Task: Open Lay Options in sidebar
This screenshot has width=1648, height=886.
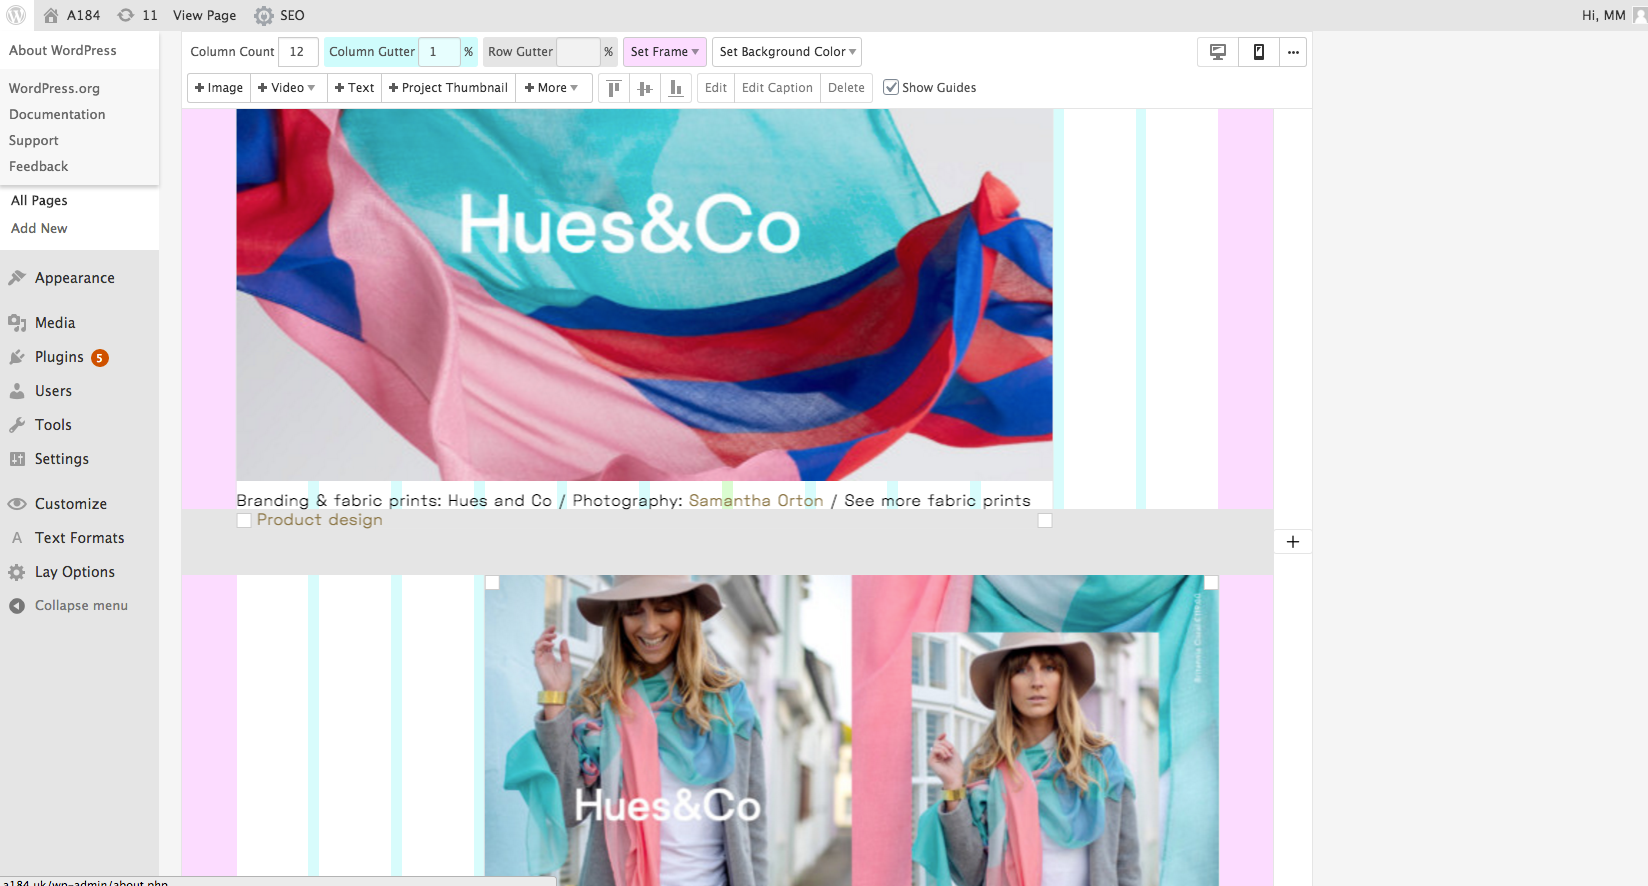Action: [74, 572]
